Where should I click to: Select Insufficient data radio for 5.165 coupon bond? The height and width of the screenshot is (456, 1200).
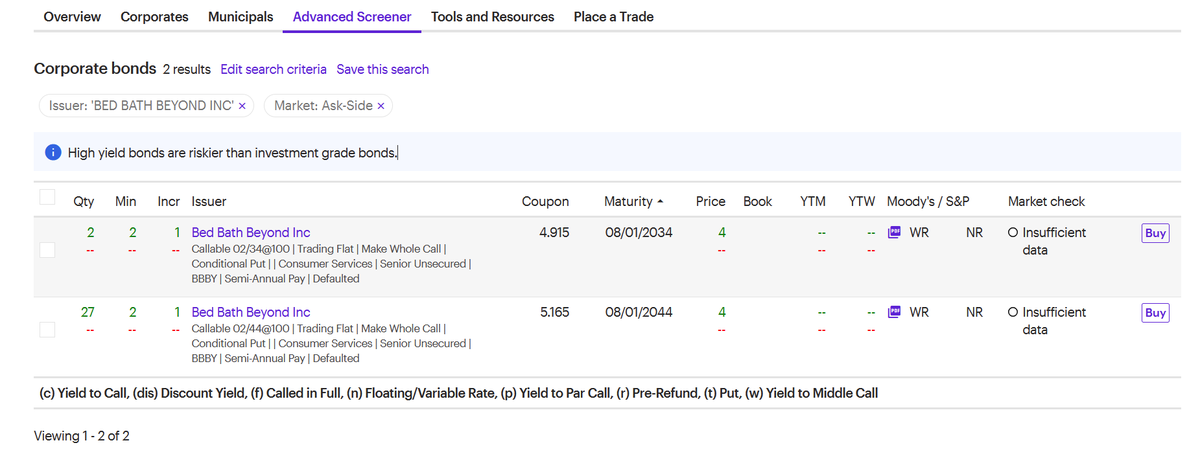coord(1013,313)
